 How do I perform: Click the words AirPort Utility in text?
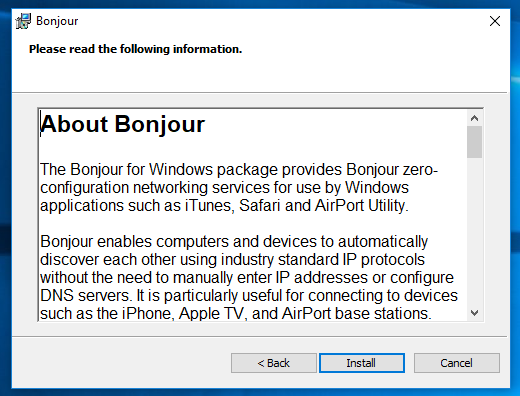click(x=360, y=205)
